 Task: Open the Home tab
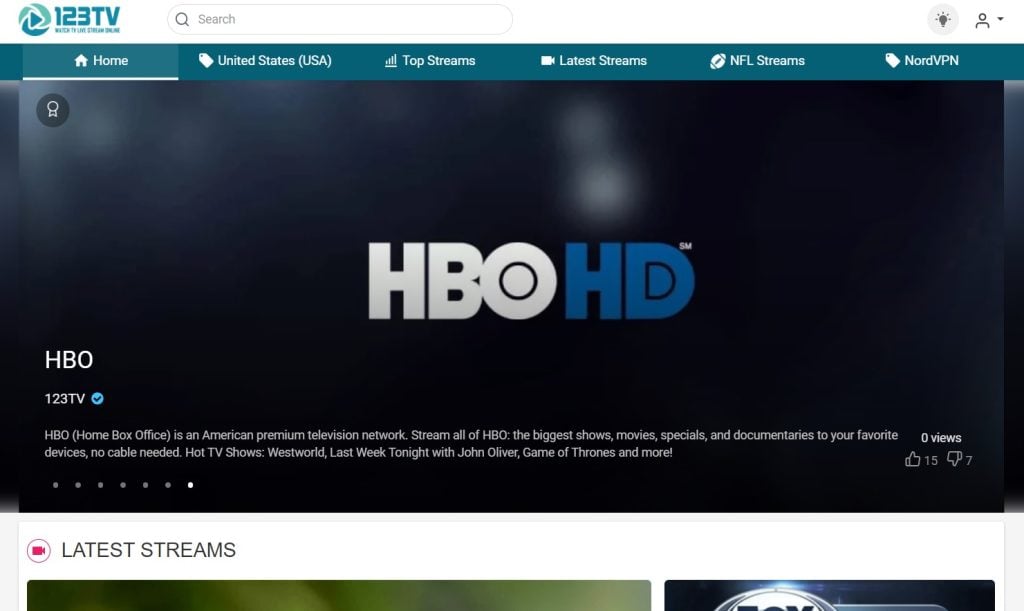101,61
